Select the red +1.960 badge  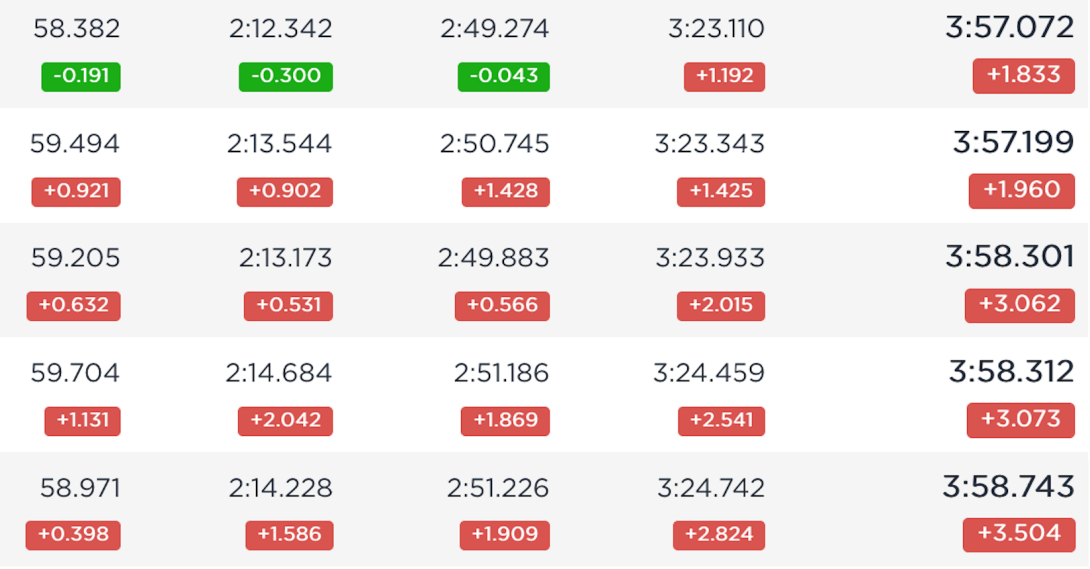[1021, 191]
